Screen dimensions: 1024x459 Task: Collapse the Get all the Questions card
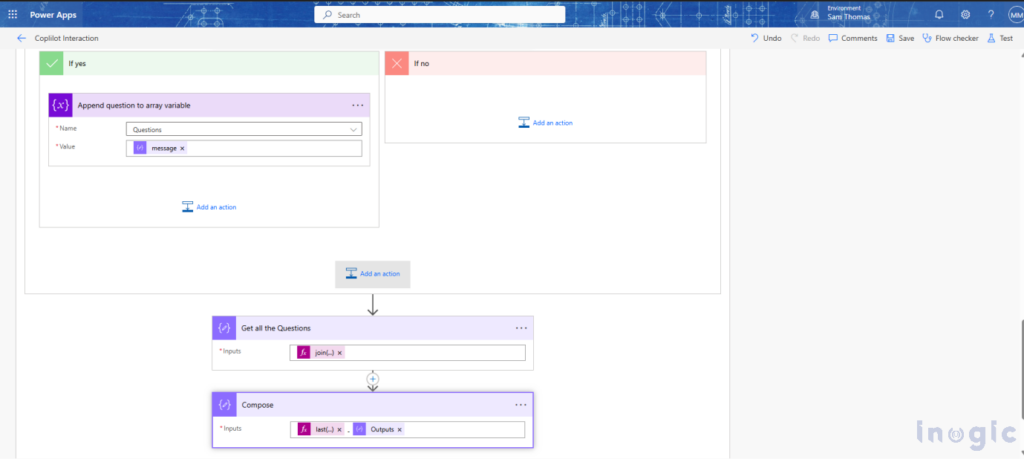[372, 328]
